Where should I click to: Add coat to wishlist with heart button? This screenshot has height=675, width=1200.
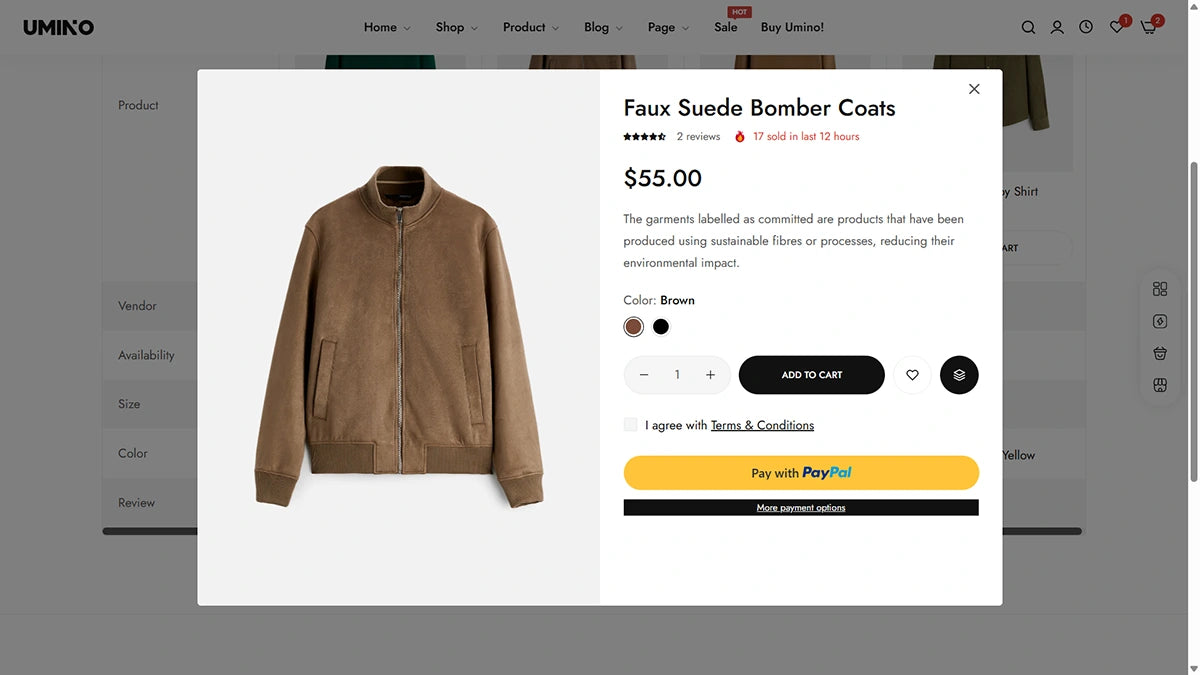coord(912,375)
